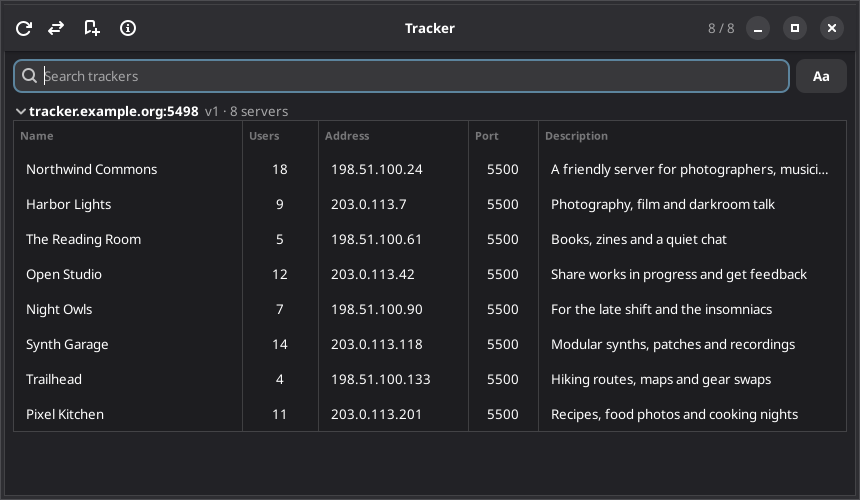Click truncated 'A friendly server for photographers' description
The height and width of the screenshot is (500, 860).
click(689, 169)
